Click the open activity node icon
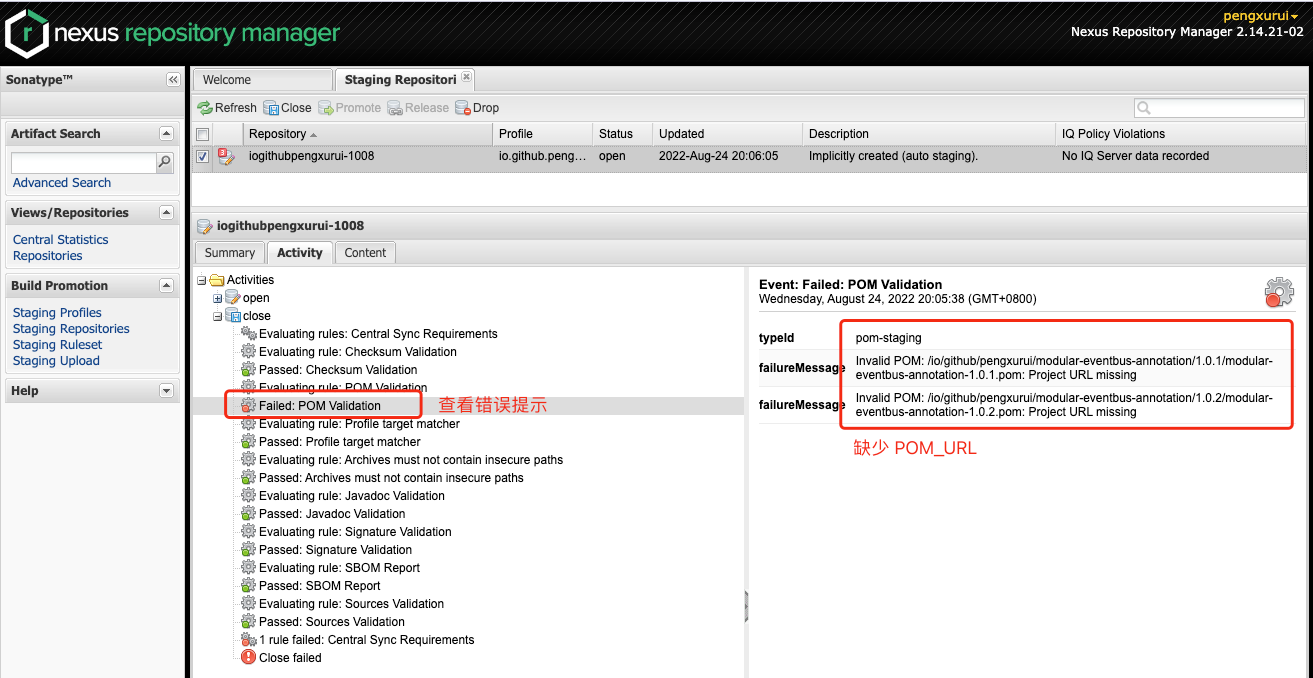 coord(233,298)
